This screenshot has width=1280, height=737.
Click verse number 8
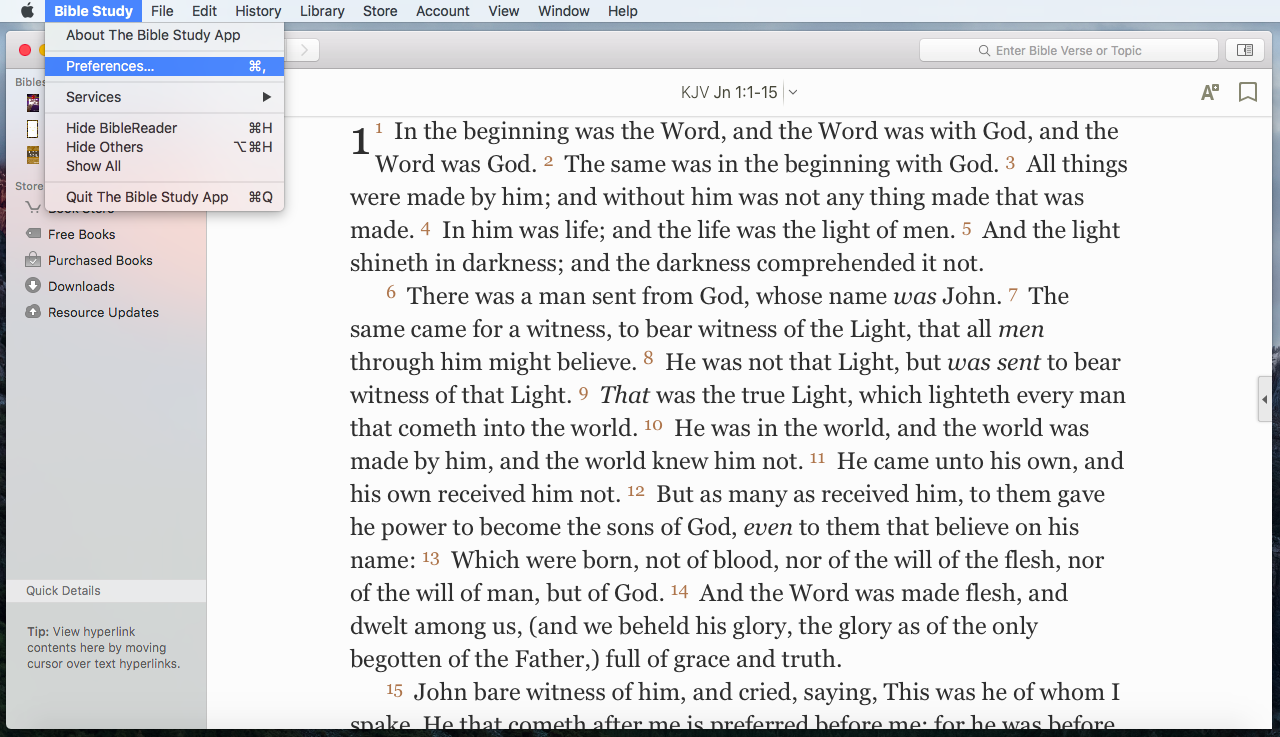click(648, 359)
